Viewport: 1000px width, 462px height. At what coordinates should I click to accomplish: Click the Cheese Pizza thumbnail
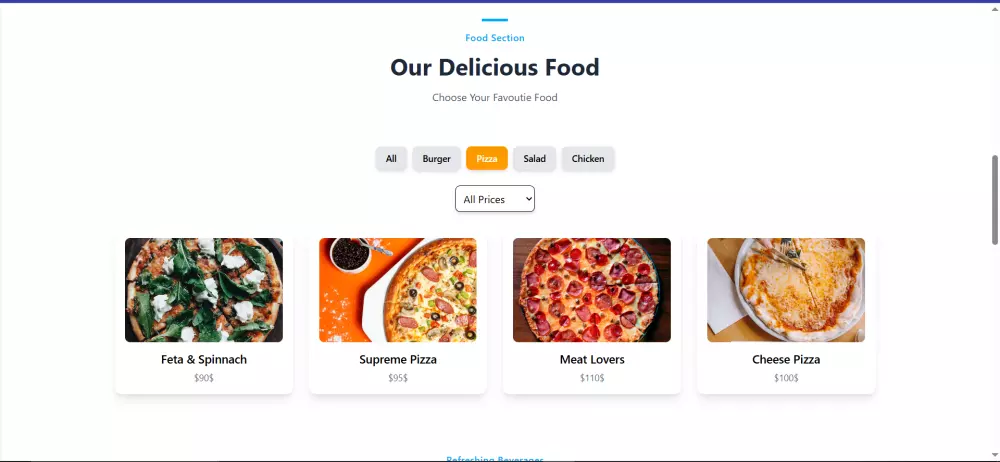click(786, 290)
